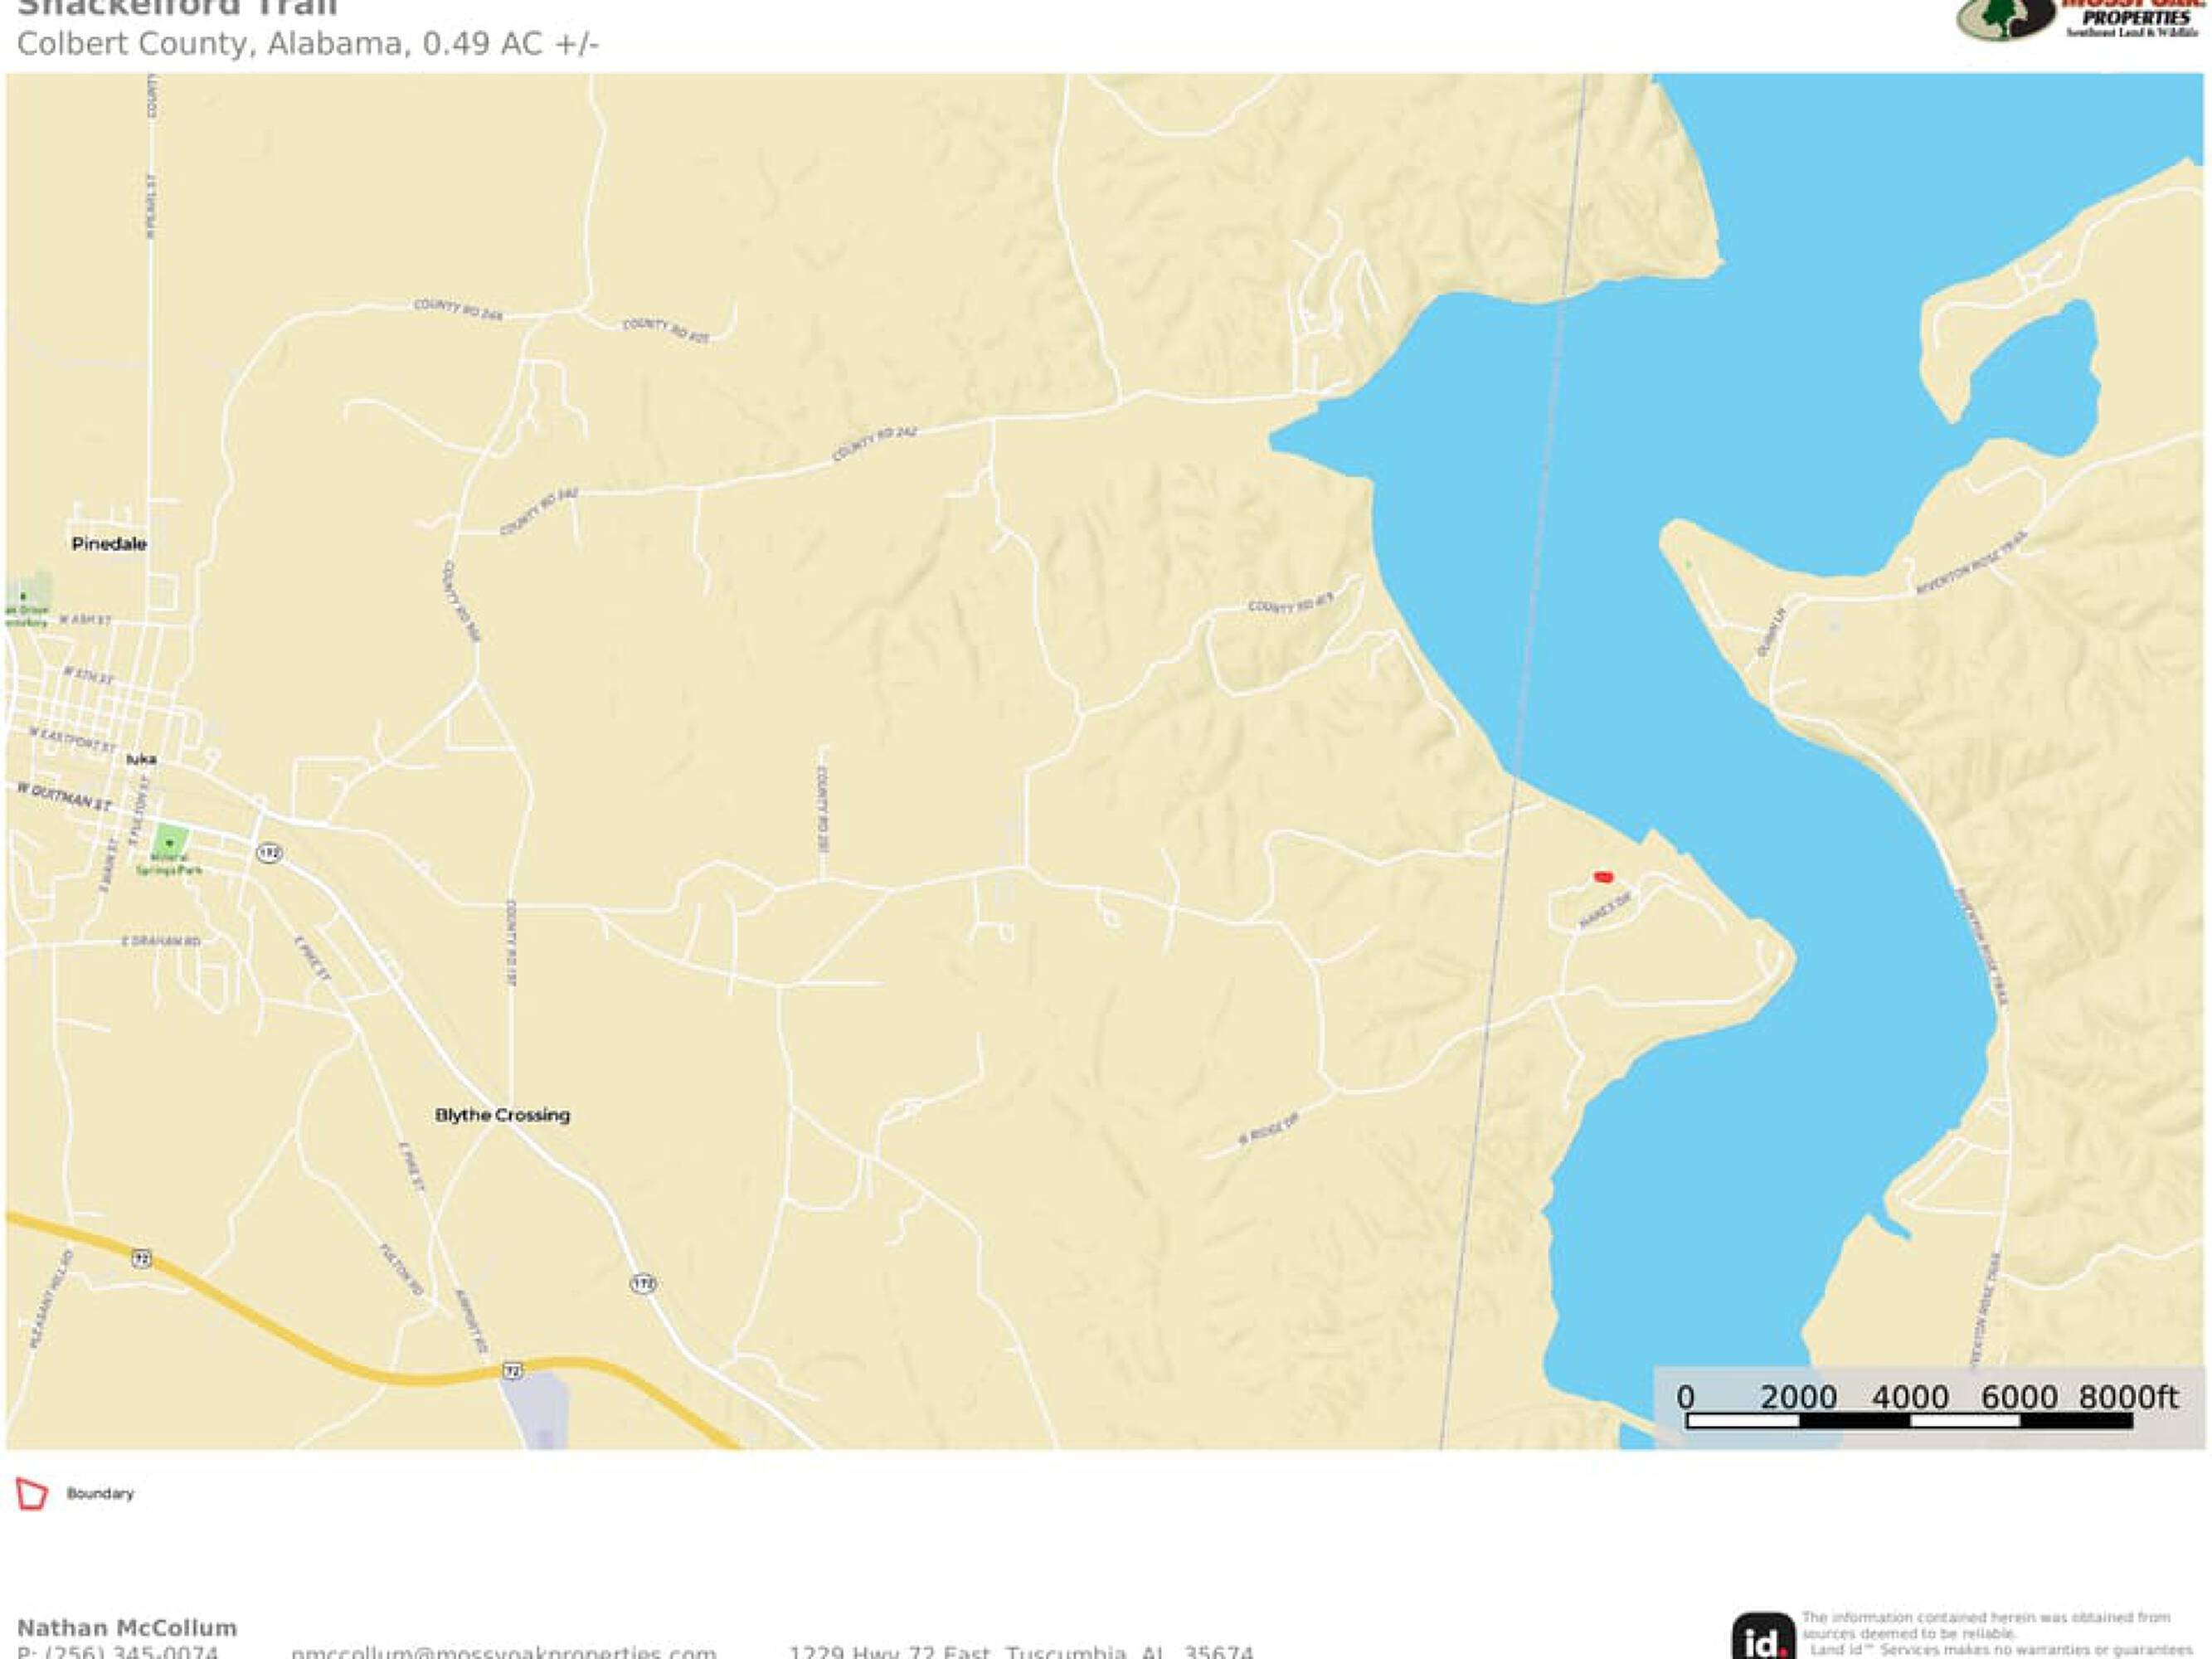Click the Blythe Crossing label
Viewport: 2212px width, 1659px height.
click(502, 1114)
